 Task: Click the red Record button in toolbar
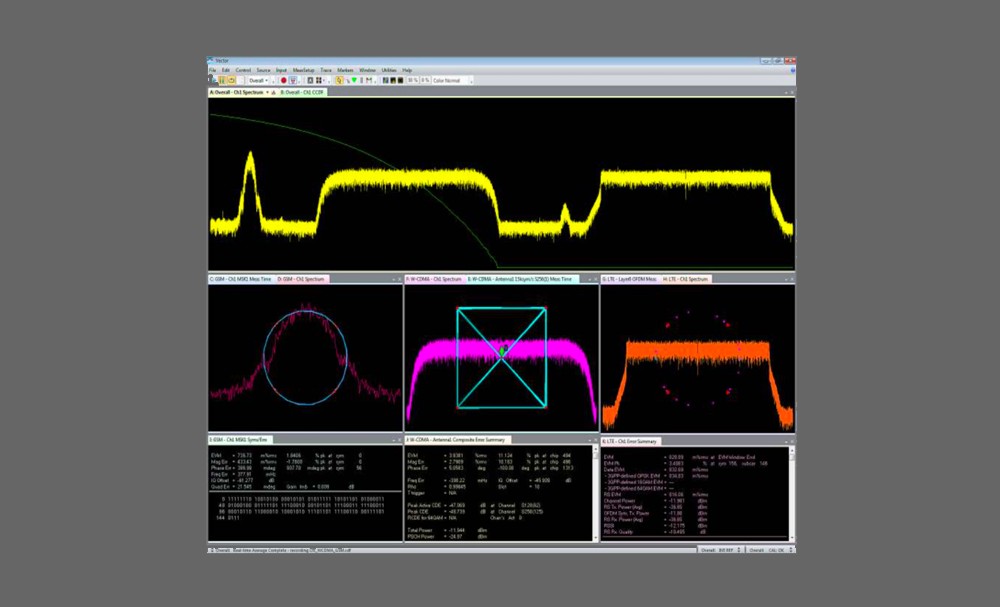pyautogui.click(x=284, y=80)
